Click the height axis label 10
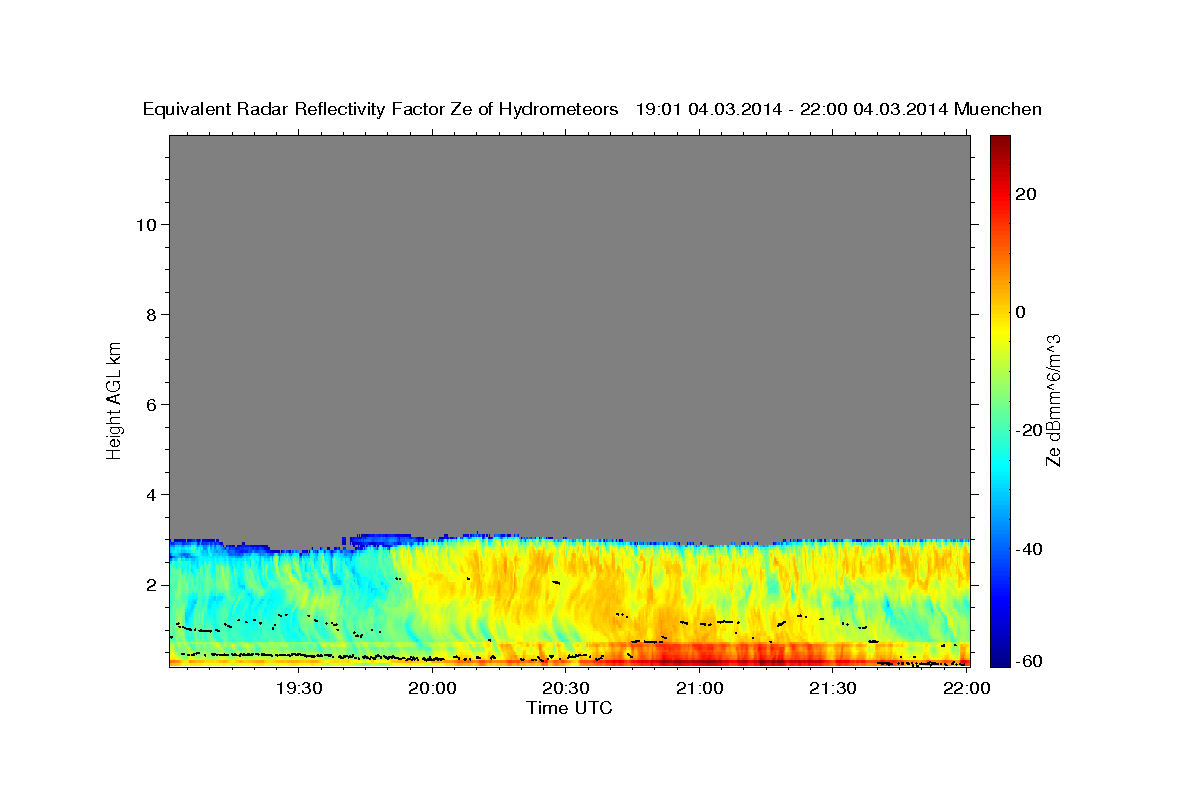Image resolution: width=1200 pixels, height=800 pixels. [146, 225]
